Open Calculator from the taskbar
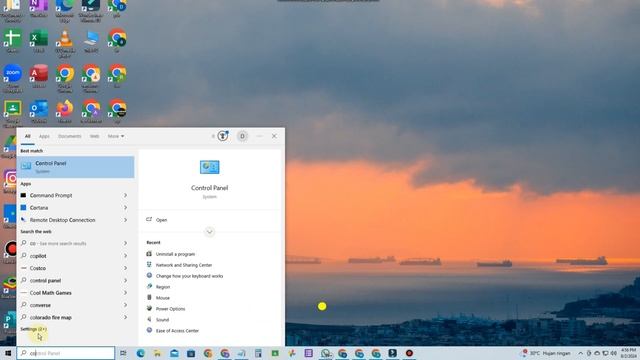Image resolution: width=640 pixels, height=360 pixels. (x=258, y=353)
